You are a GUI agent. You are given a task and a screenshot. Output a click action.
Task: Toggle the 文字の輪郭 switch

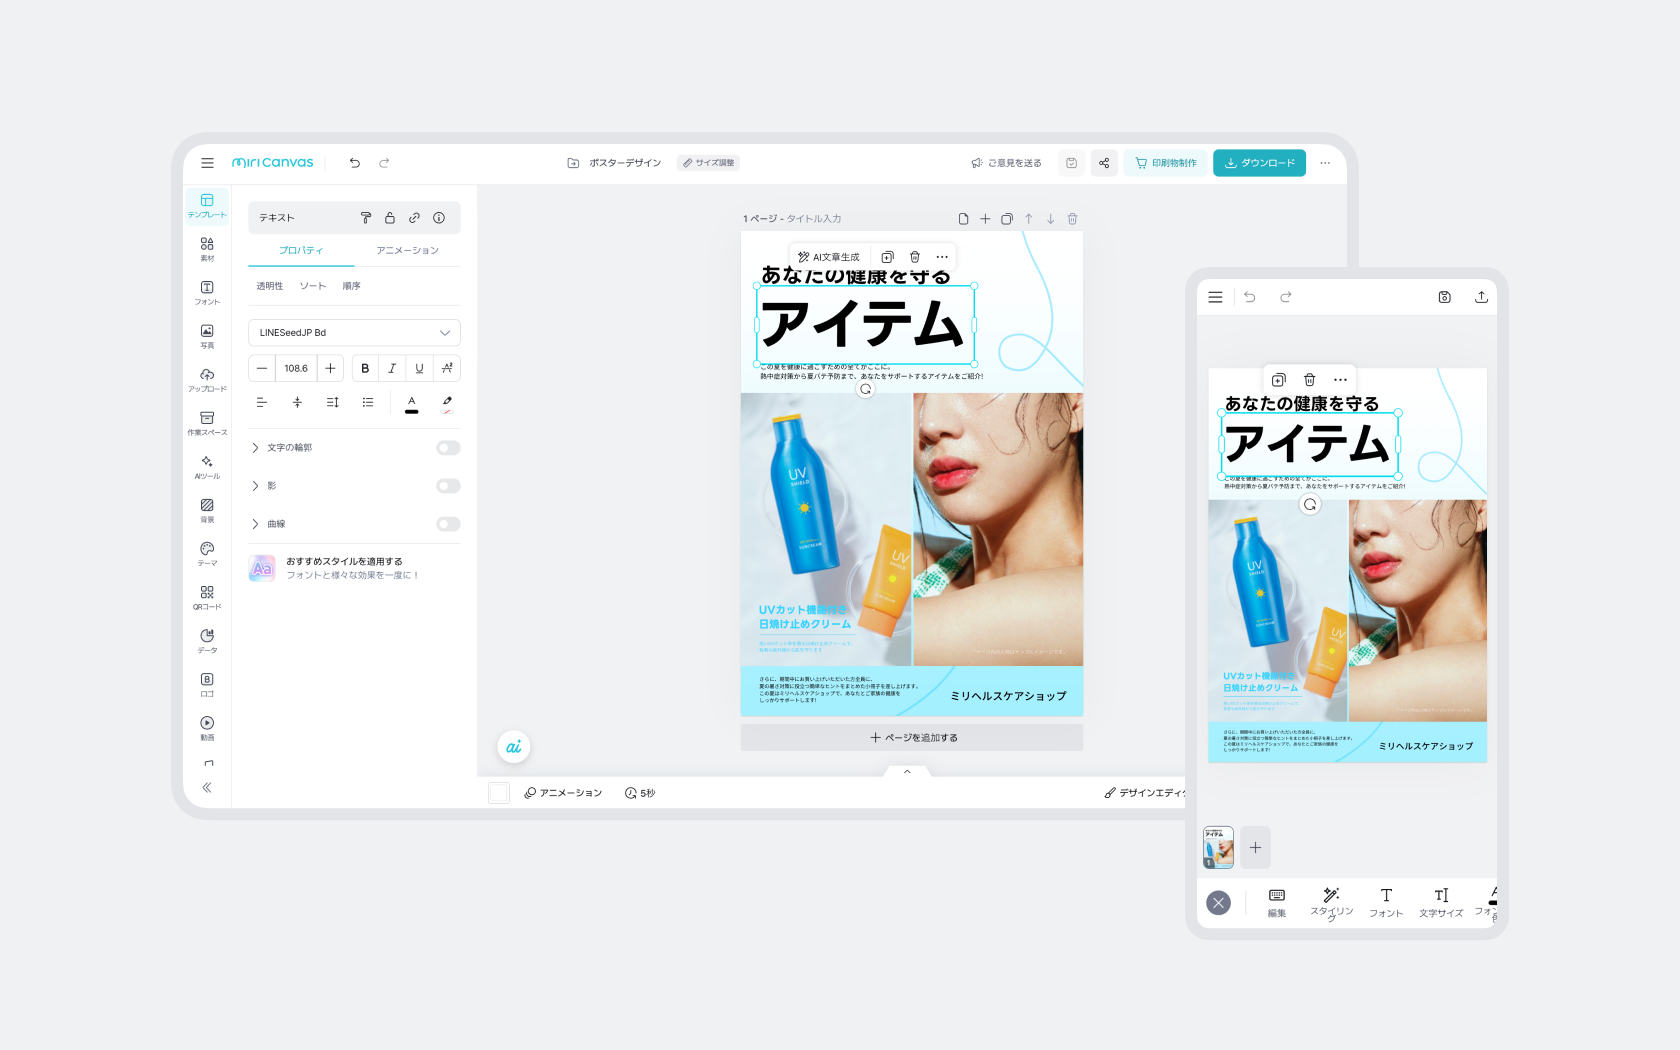coord(448,448)
